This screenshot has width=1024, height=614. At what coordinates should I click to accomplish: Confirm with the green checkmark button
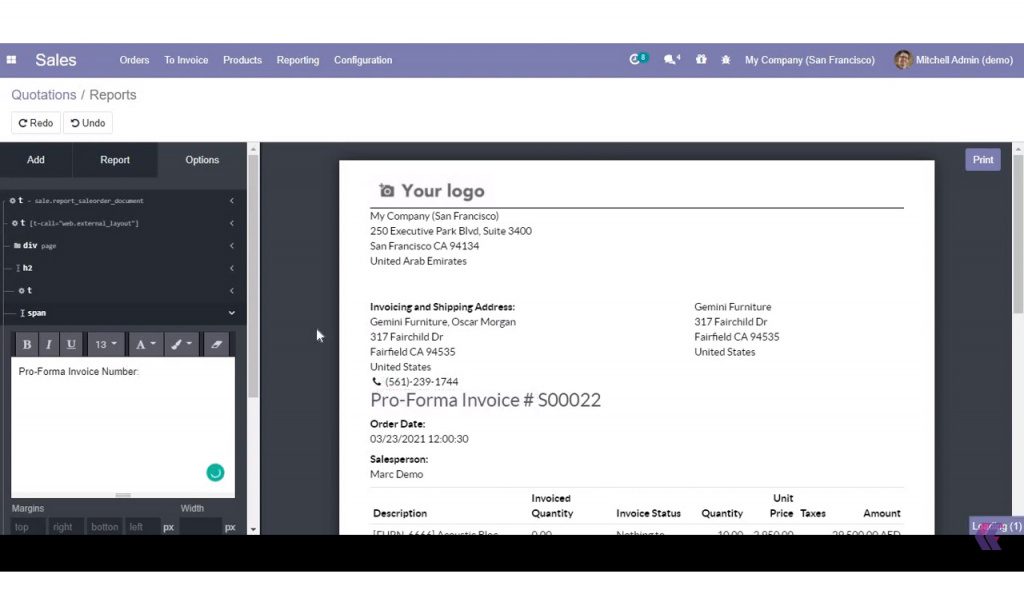(215, 472)
